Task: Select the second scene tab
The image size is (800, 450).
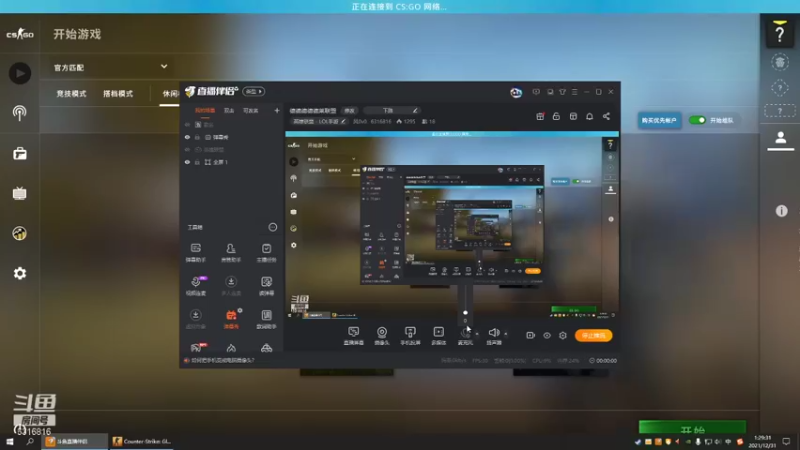Action: (x=229, y=110)
